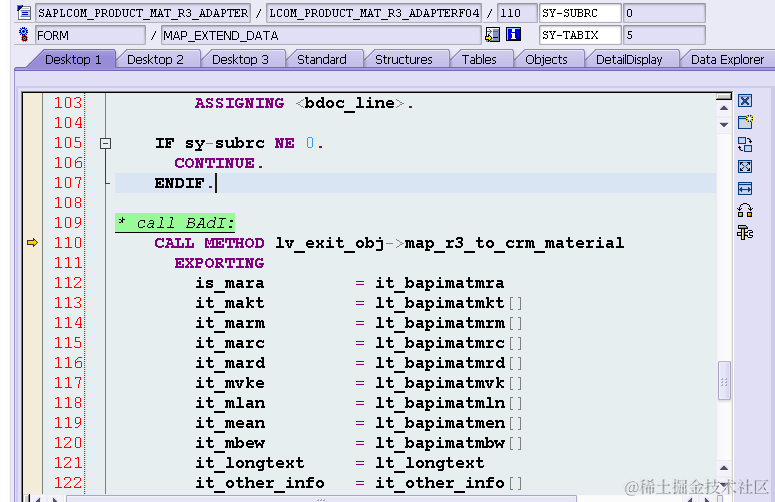Open the Objects tab
The width and height of the screenshot is (775, 502).
coord(546,60)
